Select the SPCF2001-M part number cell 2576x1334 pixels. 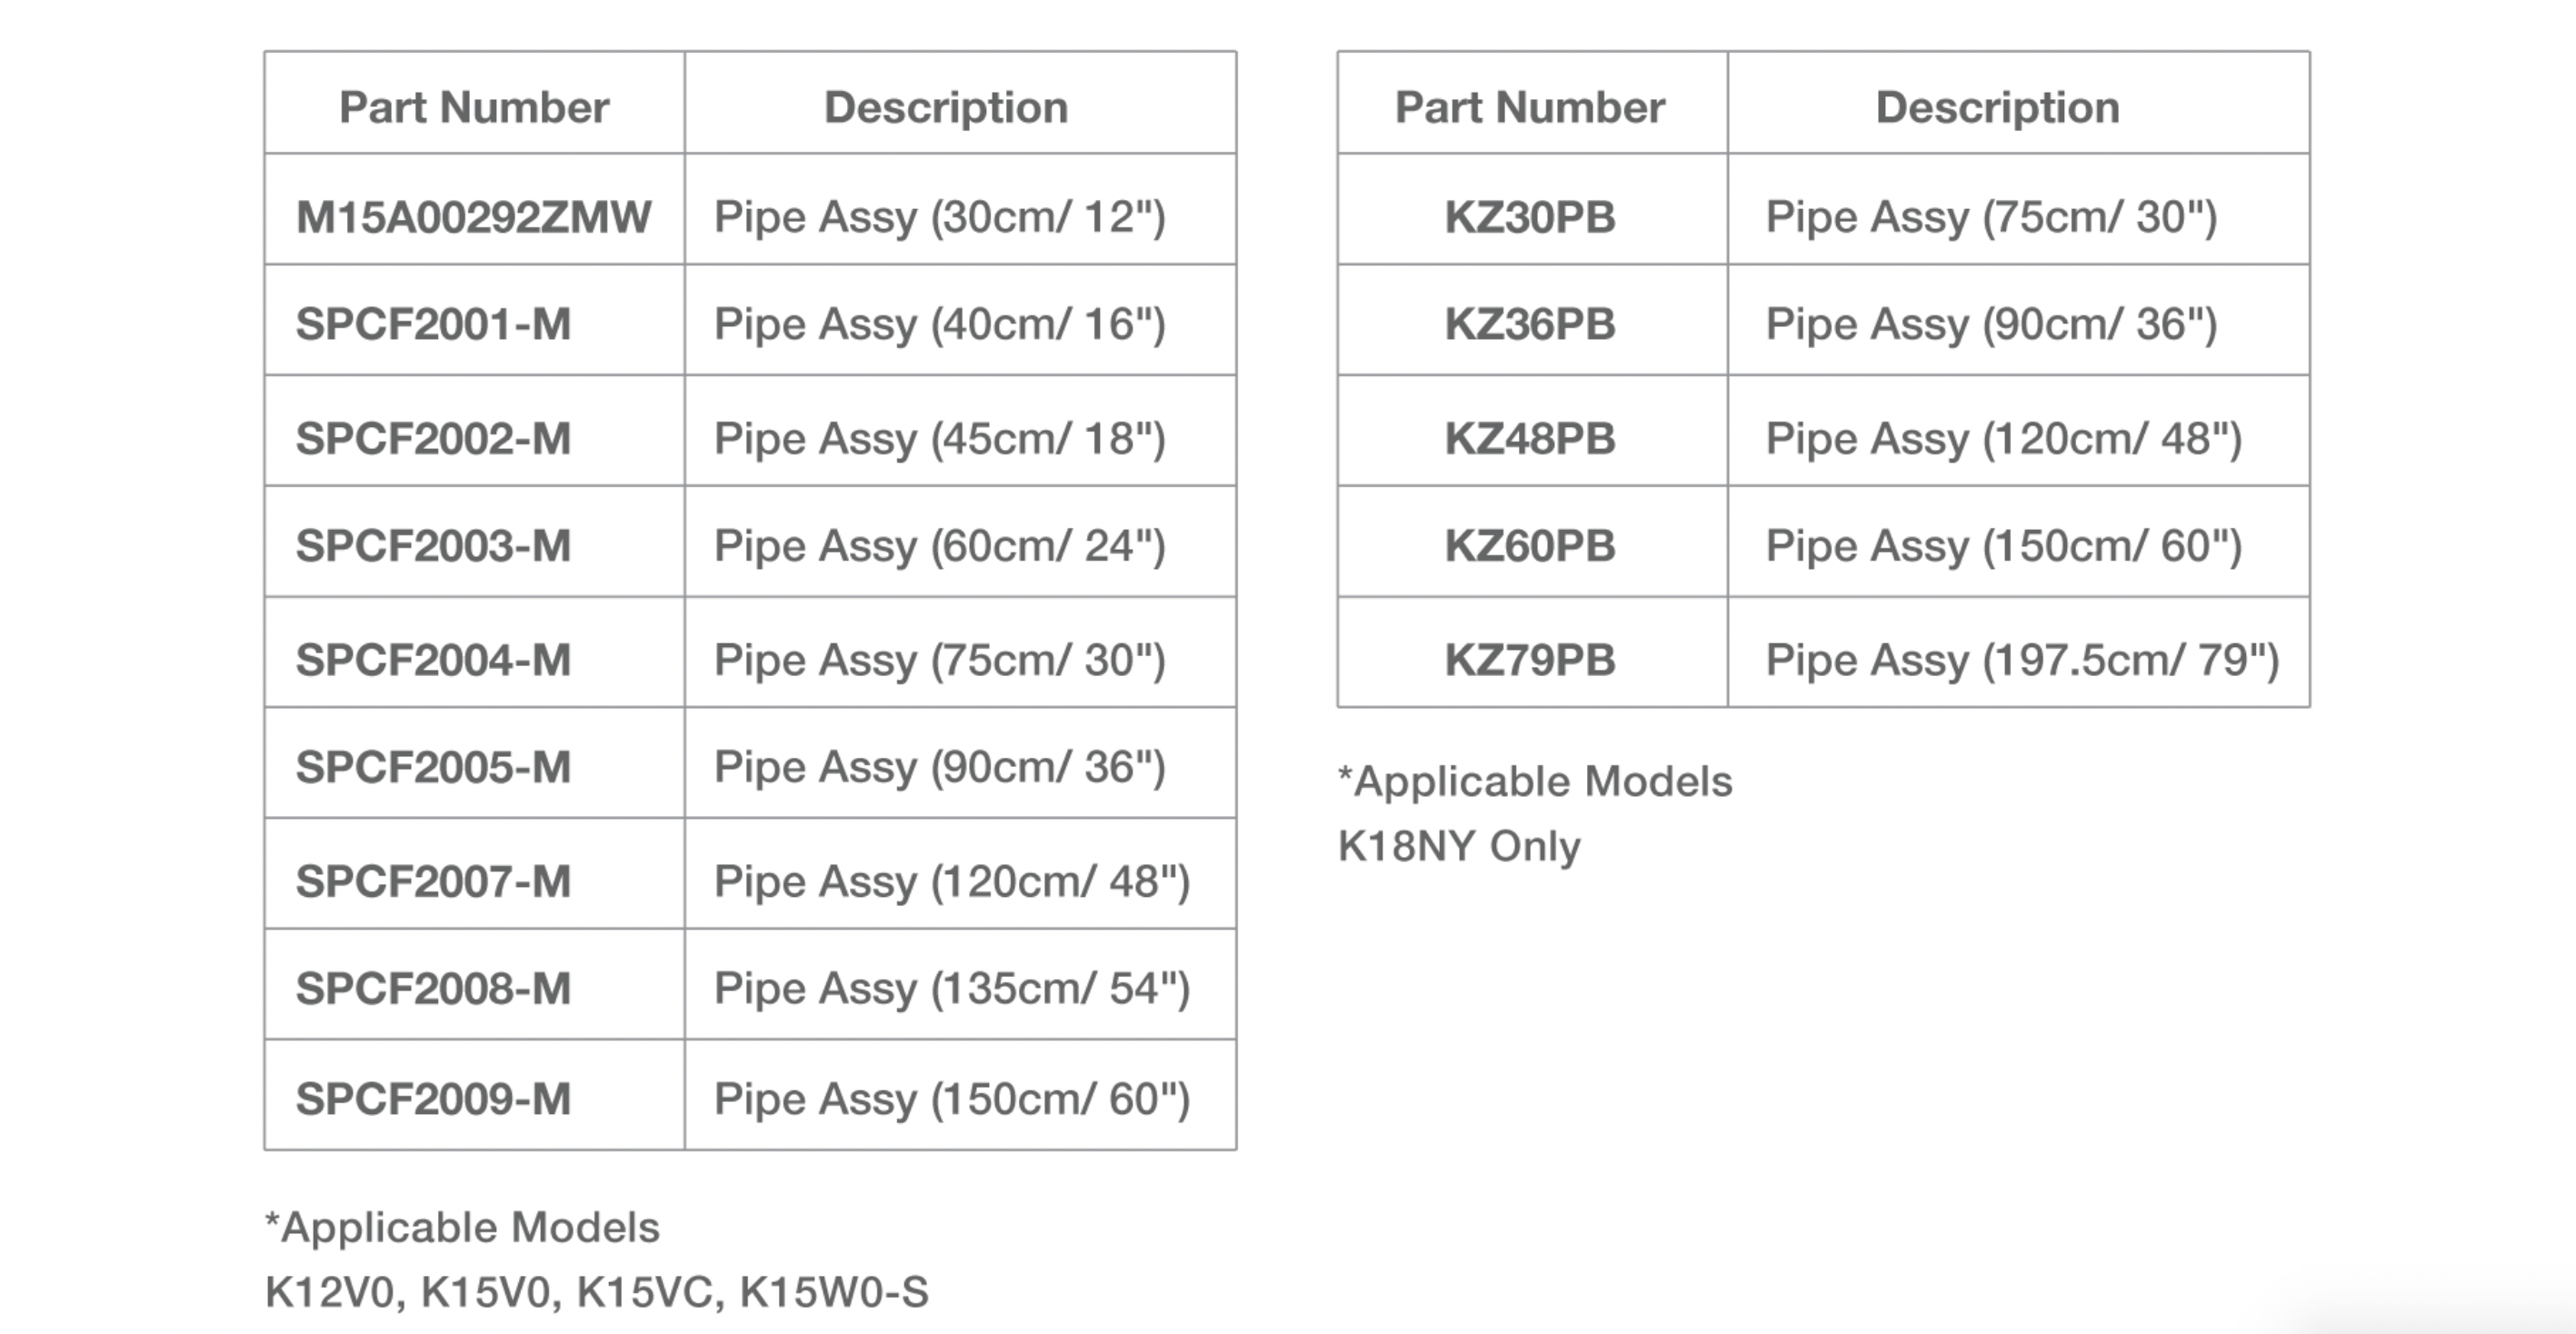(433, 324)
